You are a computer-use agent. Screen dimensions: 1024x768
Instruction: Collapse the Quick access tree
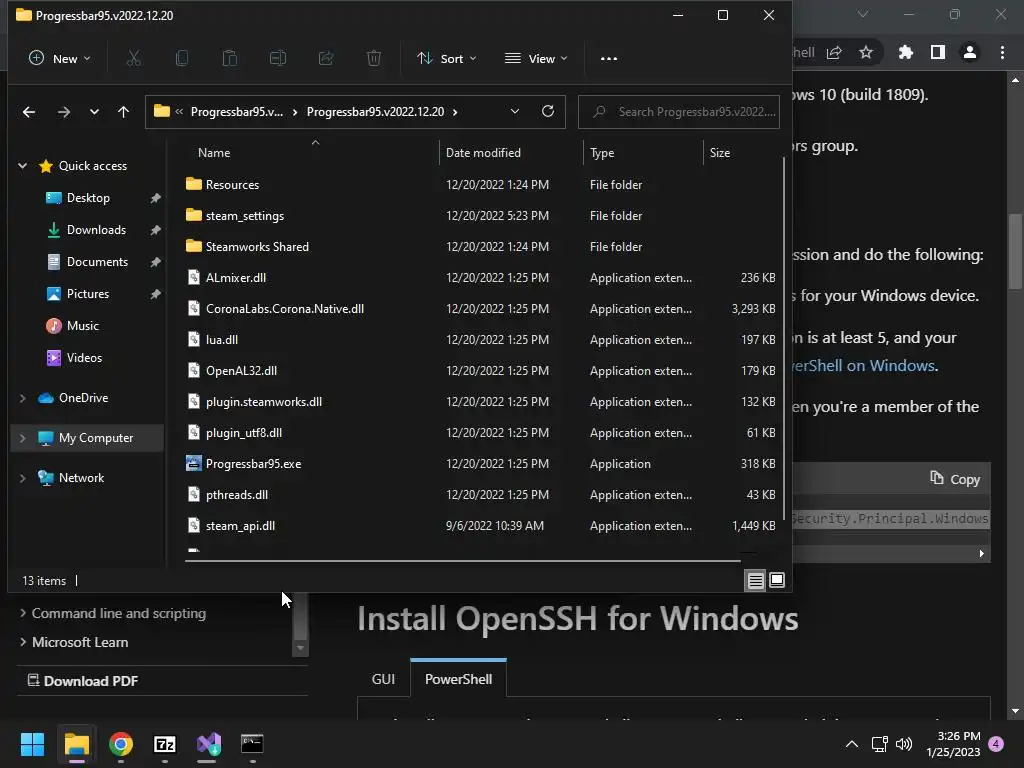[23, 166]
